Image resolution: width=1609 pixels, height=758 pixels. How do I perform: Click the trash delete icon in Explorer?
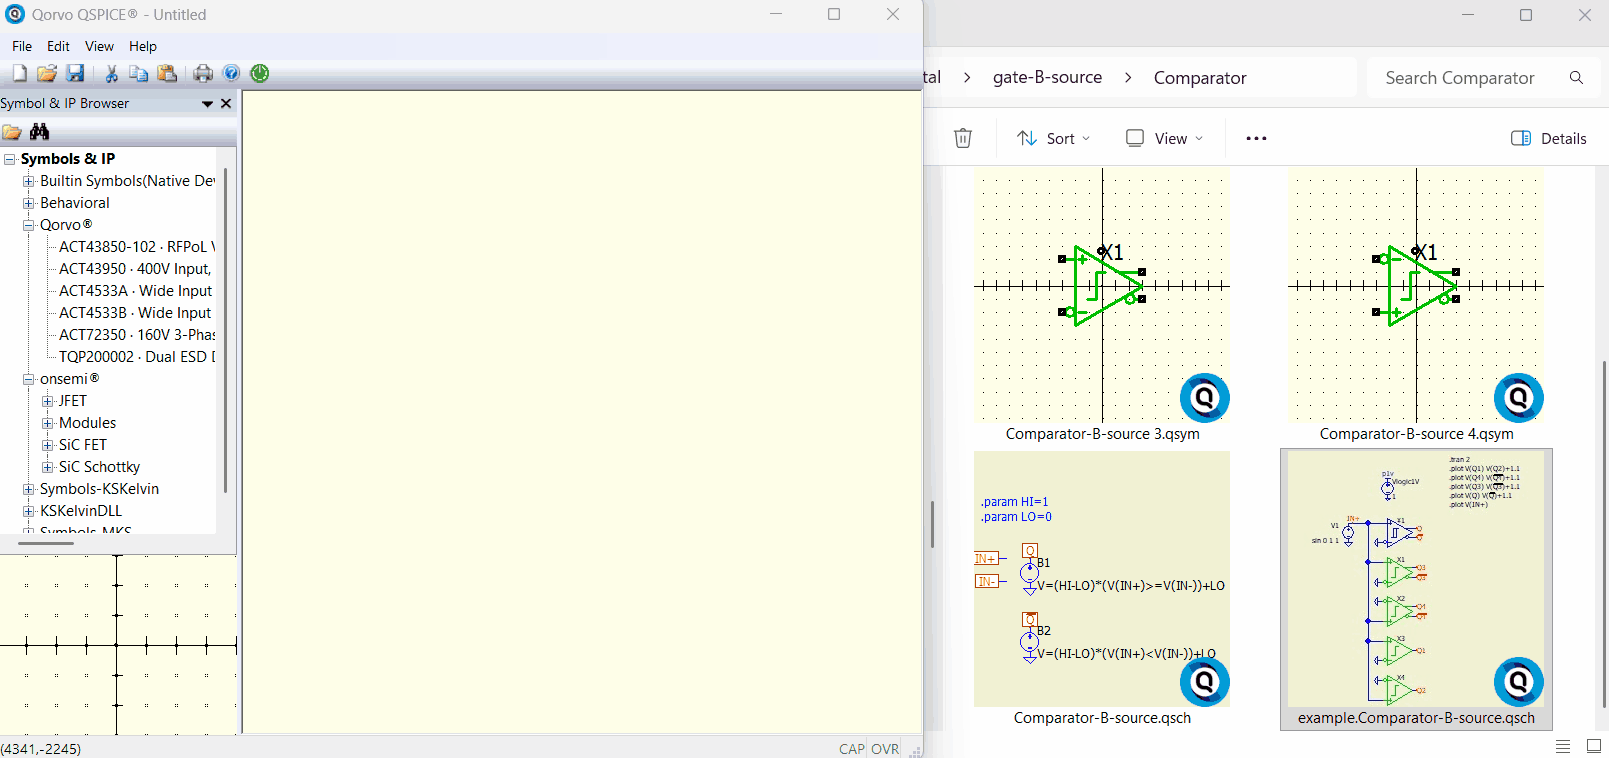[x=962, y=138]
